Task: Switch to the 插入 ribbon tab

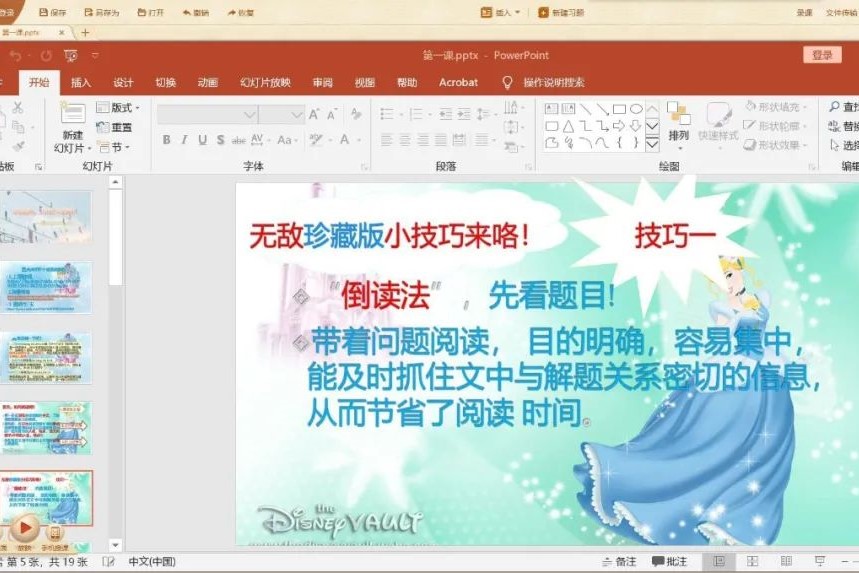Action: [81, 83]
